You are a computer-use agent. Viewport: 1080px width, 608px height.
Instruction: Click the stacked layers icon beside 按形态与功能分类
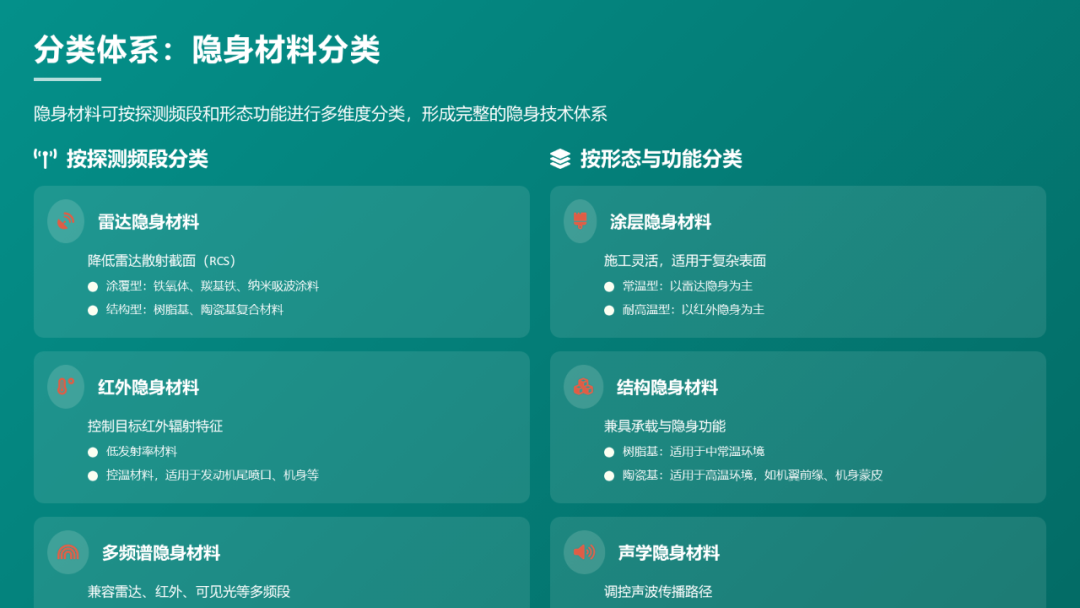tap(559, 157)
